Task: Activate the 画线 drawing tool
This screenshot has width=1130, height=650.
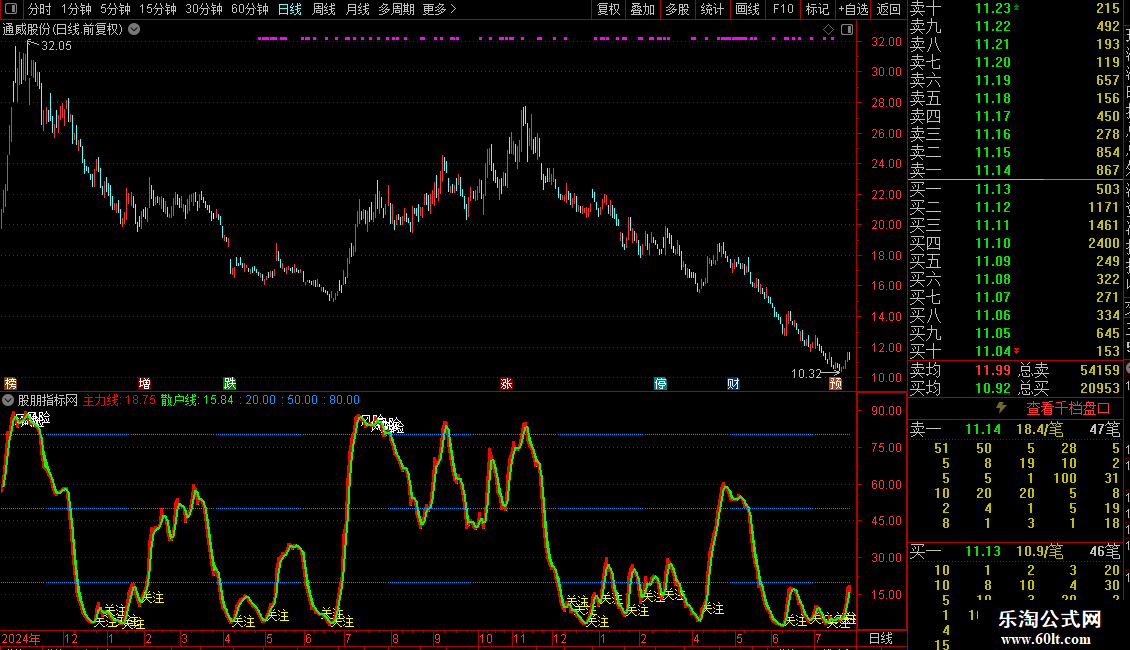Action: point(747,9)
